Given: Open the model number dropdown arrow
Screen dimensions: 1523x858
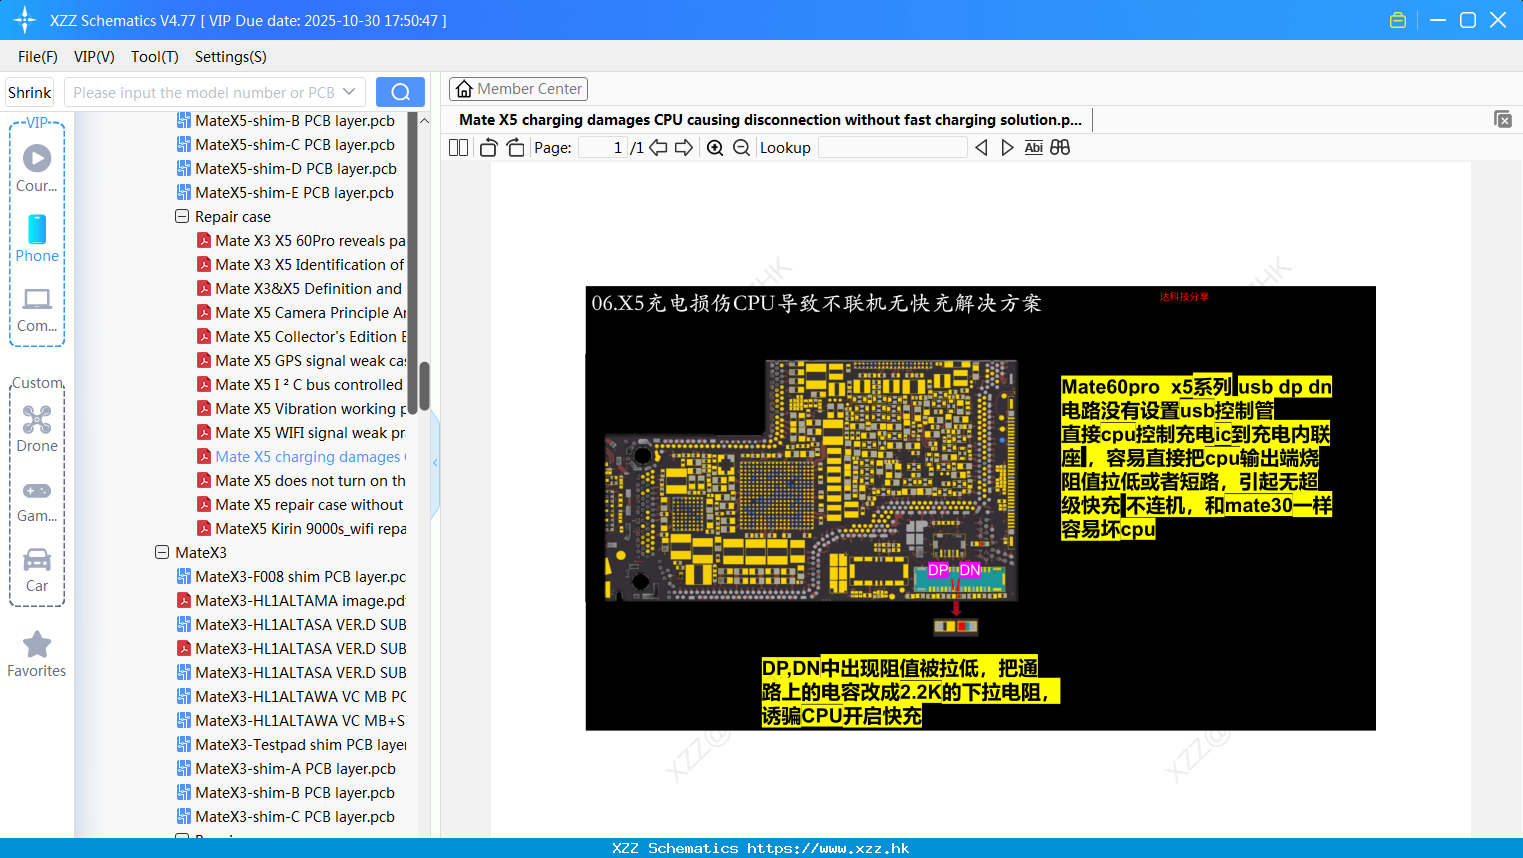Looking at the screenshot, I should pos(349,92).
